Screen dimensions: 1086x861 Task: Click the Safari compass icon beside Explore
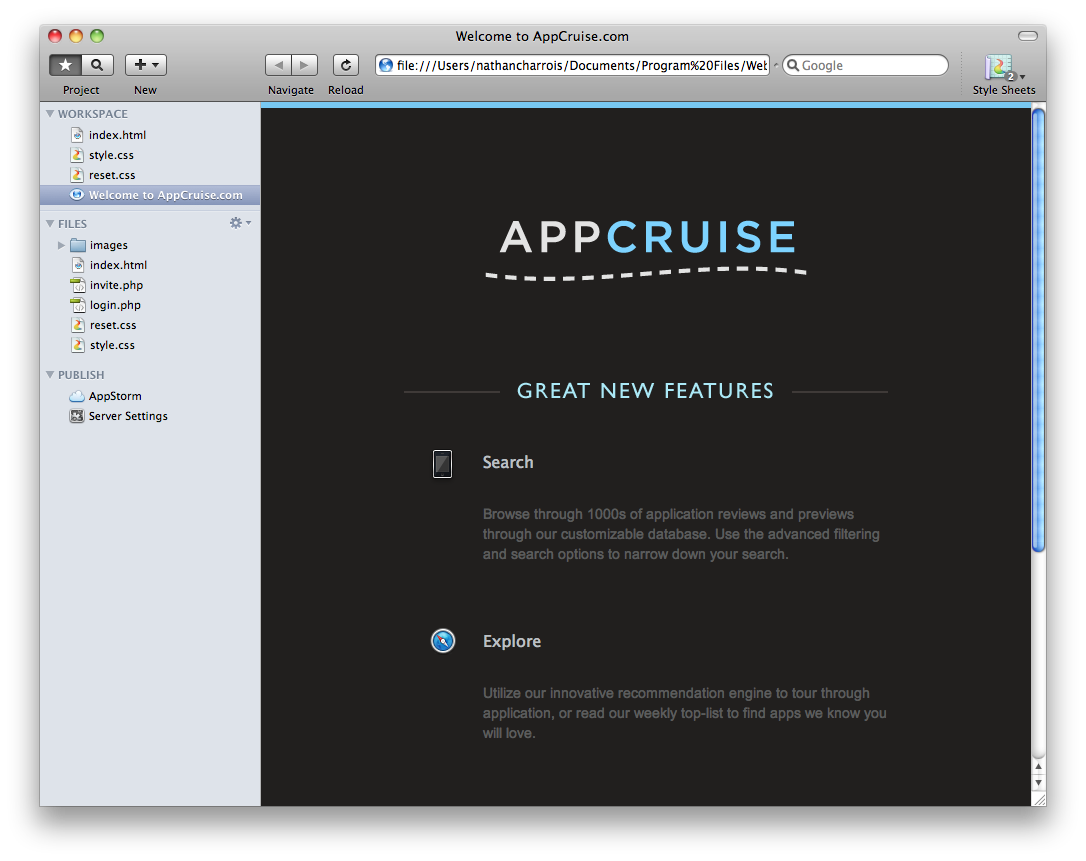point(443,641)
